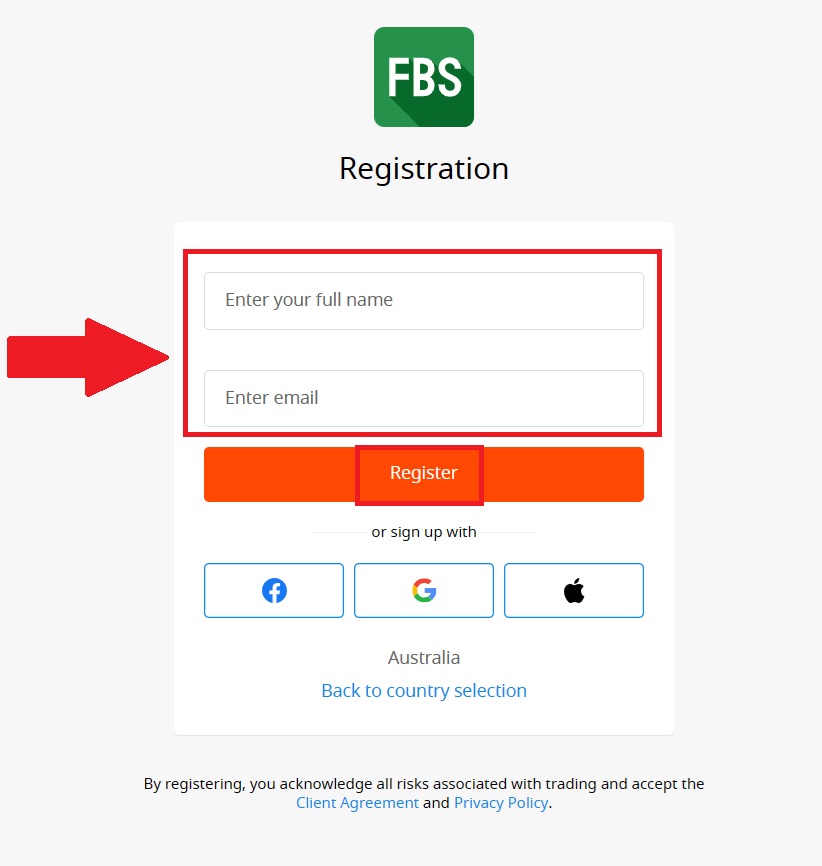This screenshot has width=822, height=866.
Task: Click the 'Enter email' placeholder text
Action: click(x=272, y=398)
